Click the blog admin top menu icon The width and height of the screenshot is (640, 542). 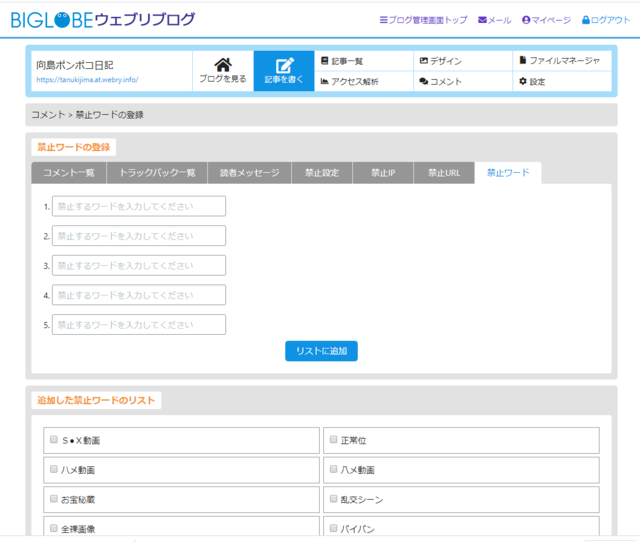[x=383, y=20]
